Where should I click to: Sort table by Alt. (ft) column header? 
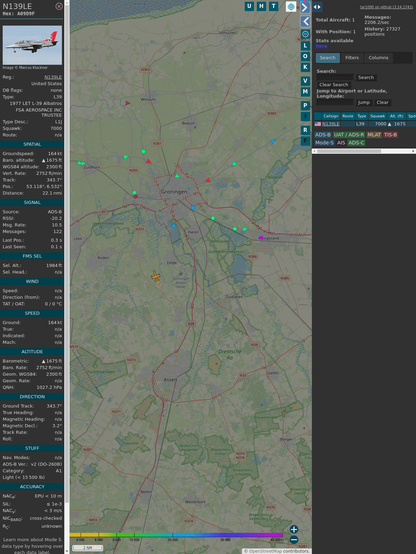(396, 116)
